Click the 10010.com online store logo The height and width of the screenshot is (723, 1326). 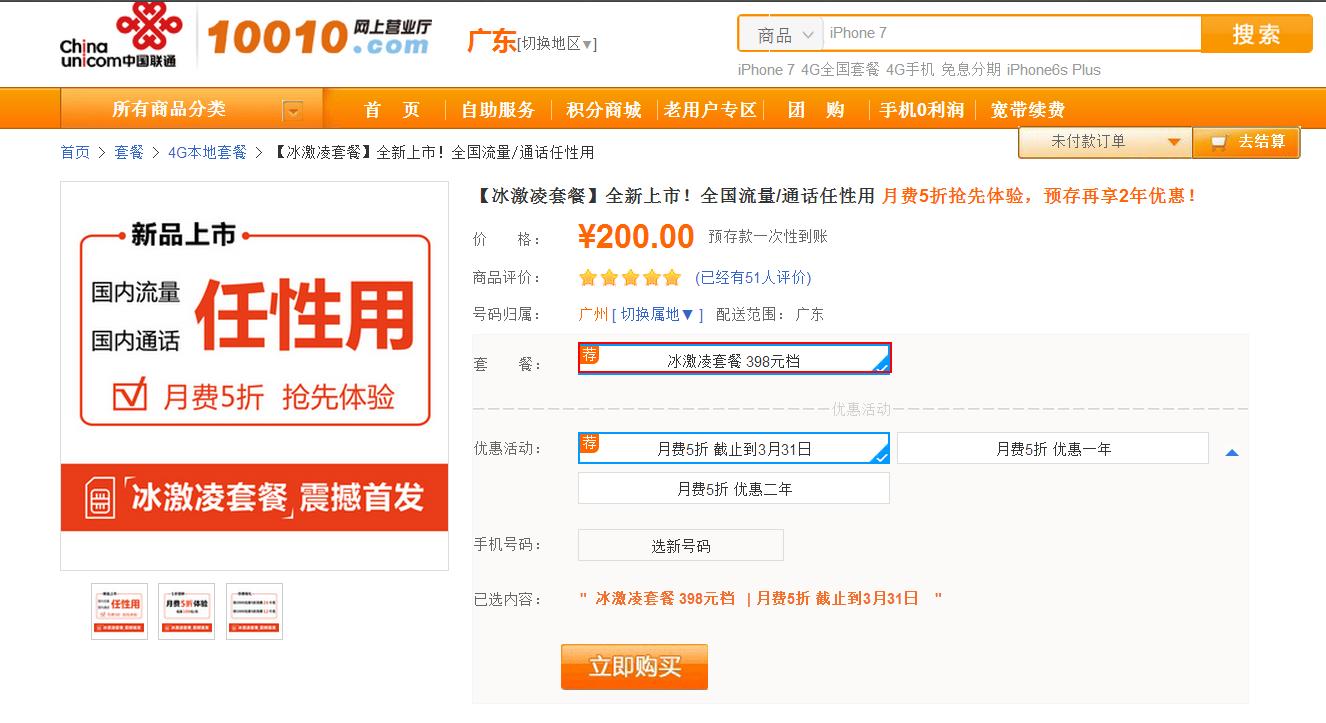[318, 37]
